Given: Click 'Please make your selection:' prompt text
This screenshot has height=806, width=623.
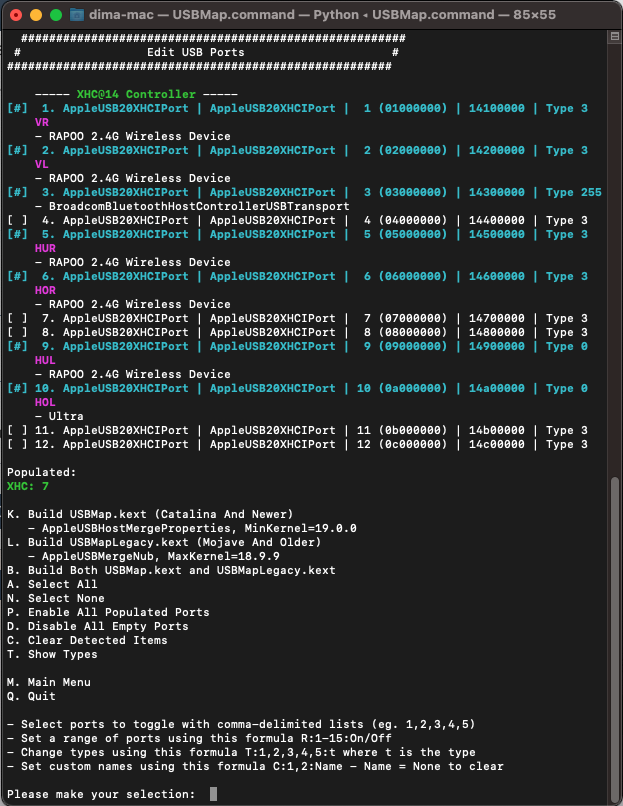Looking at the screenshot, I should click(x=101, y=795).
